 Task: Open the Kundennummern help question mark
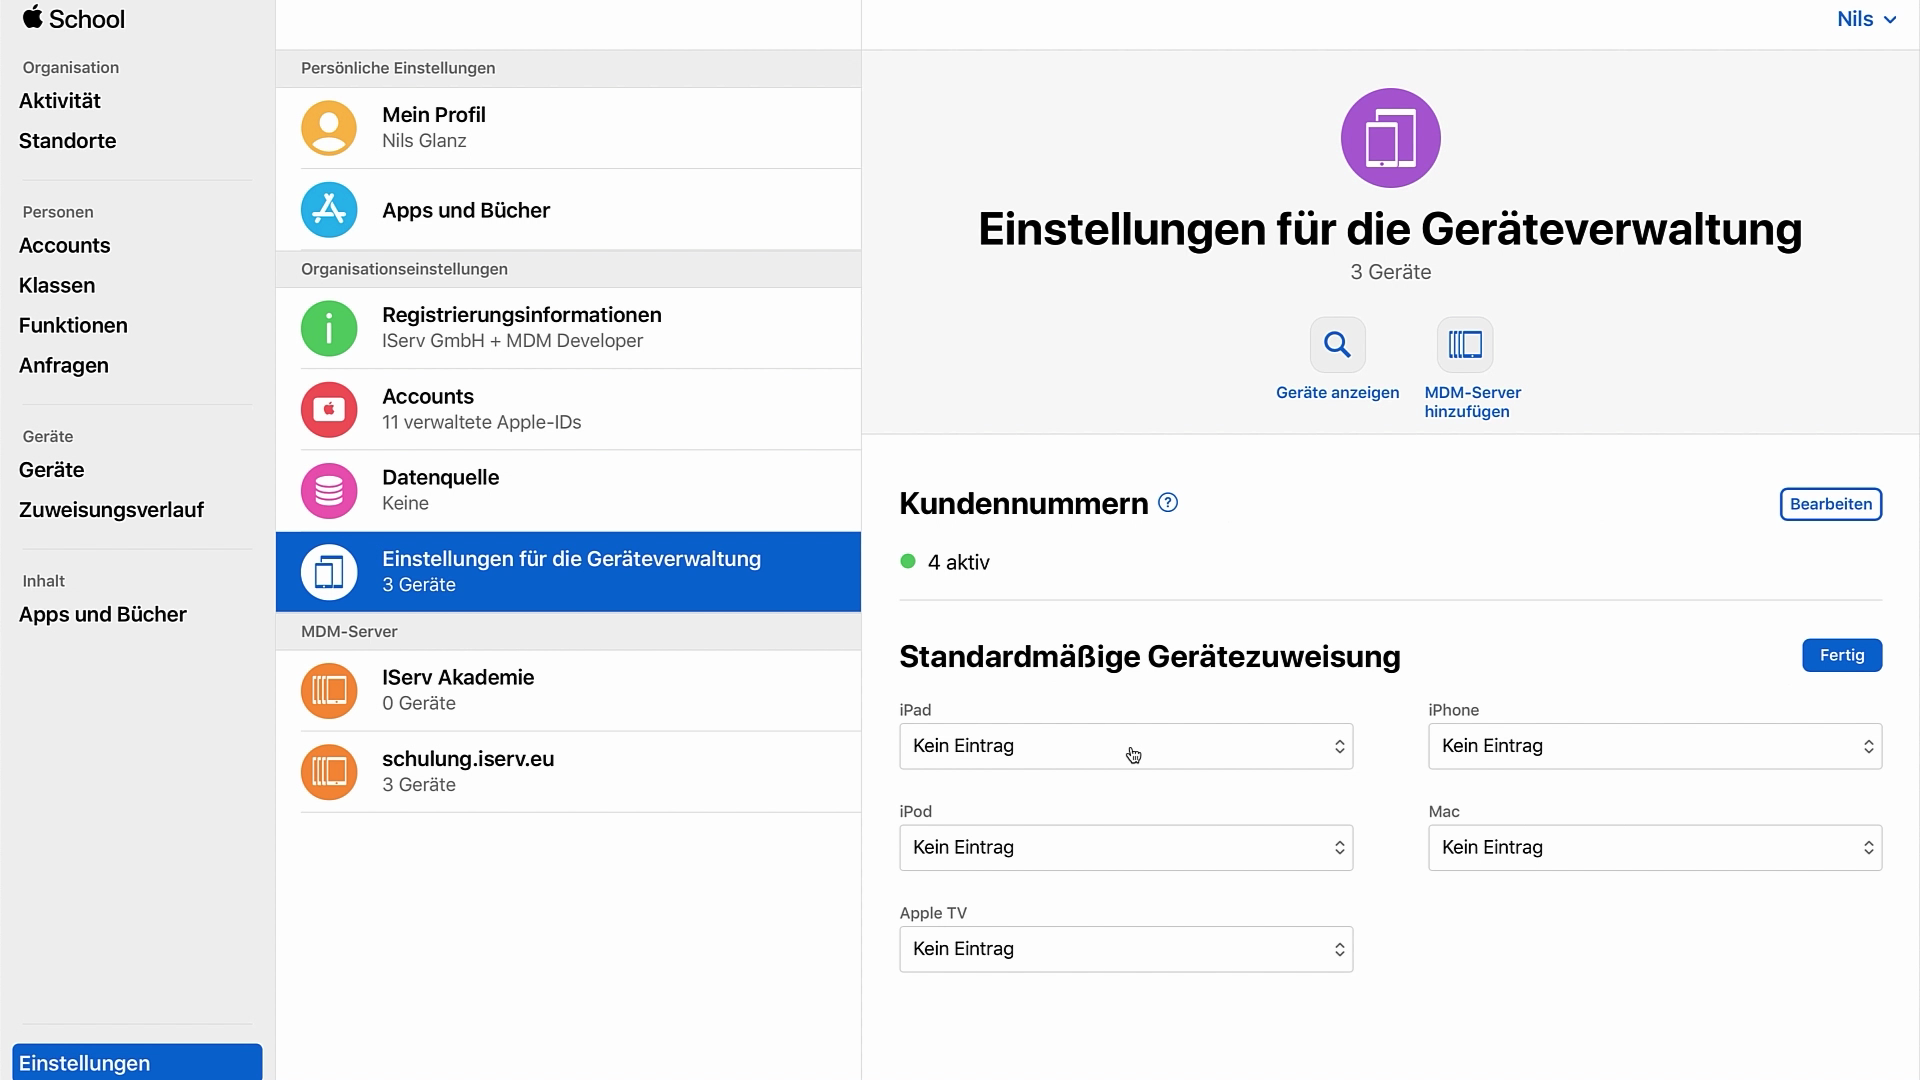pos(1167,504)
